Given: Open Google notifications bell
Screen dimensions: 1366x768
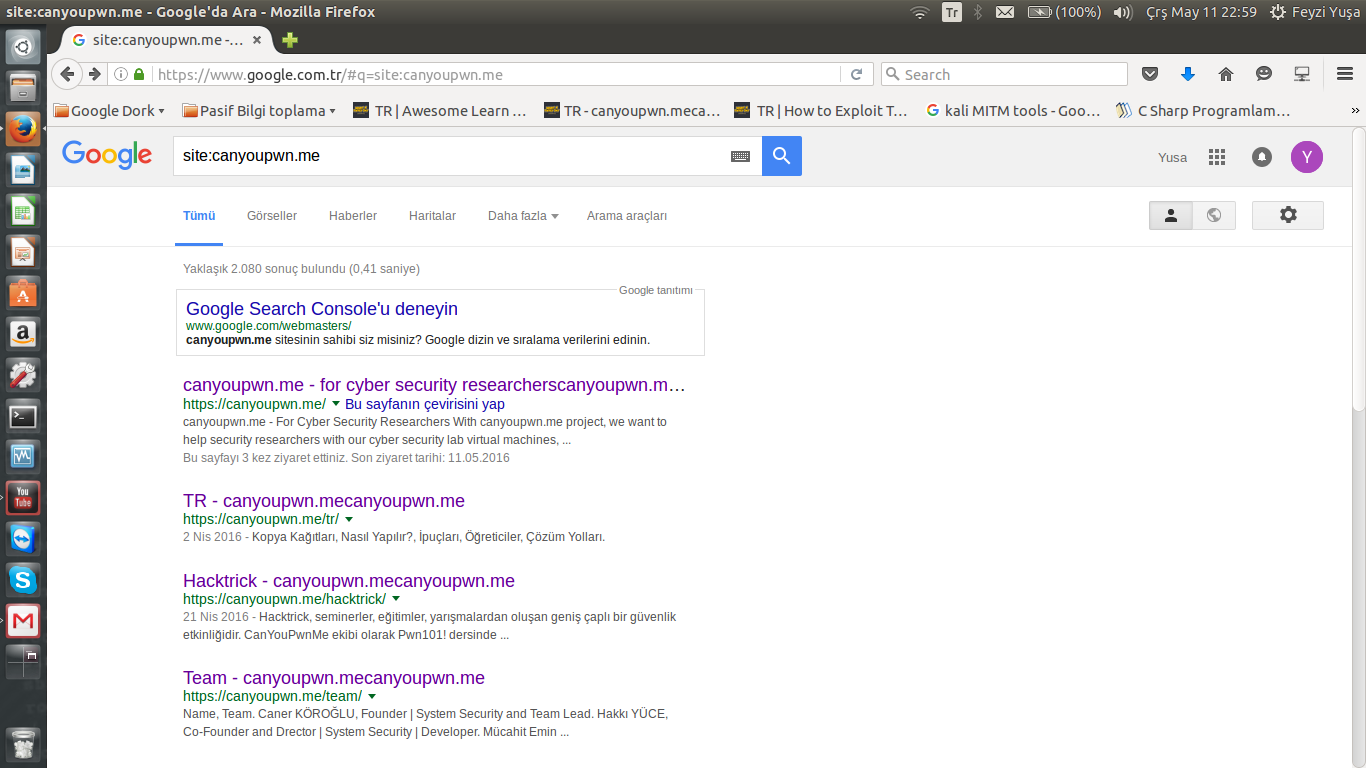Looking at the screenshot, I should coord(1262,157).
